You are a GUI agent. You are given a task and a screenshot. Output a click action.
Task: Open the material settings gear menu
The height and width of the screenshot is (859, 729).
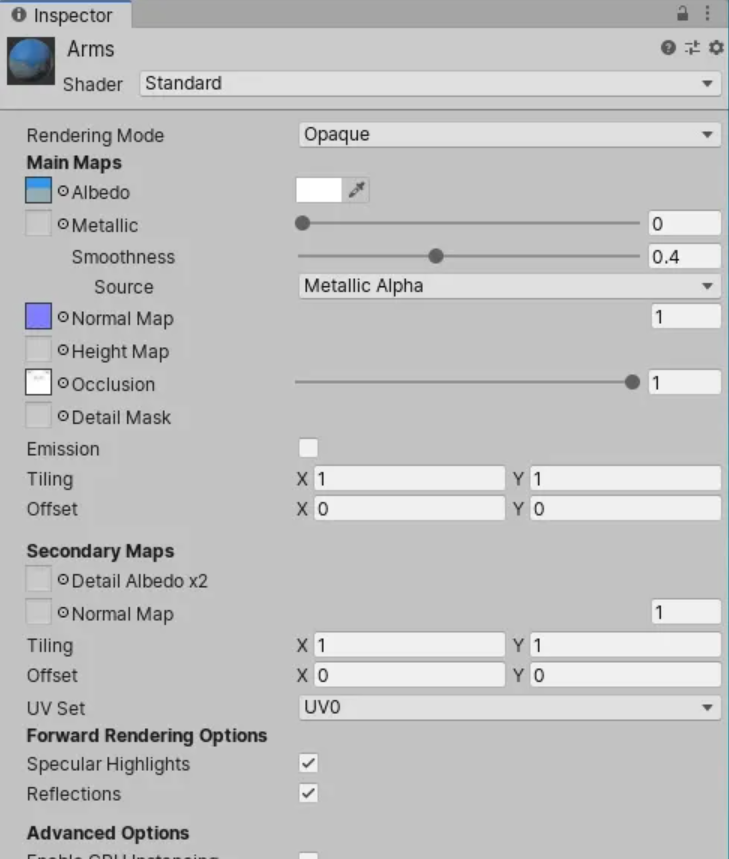tap(715, 48)
